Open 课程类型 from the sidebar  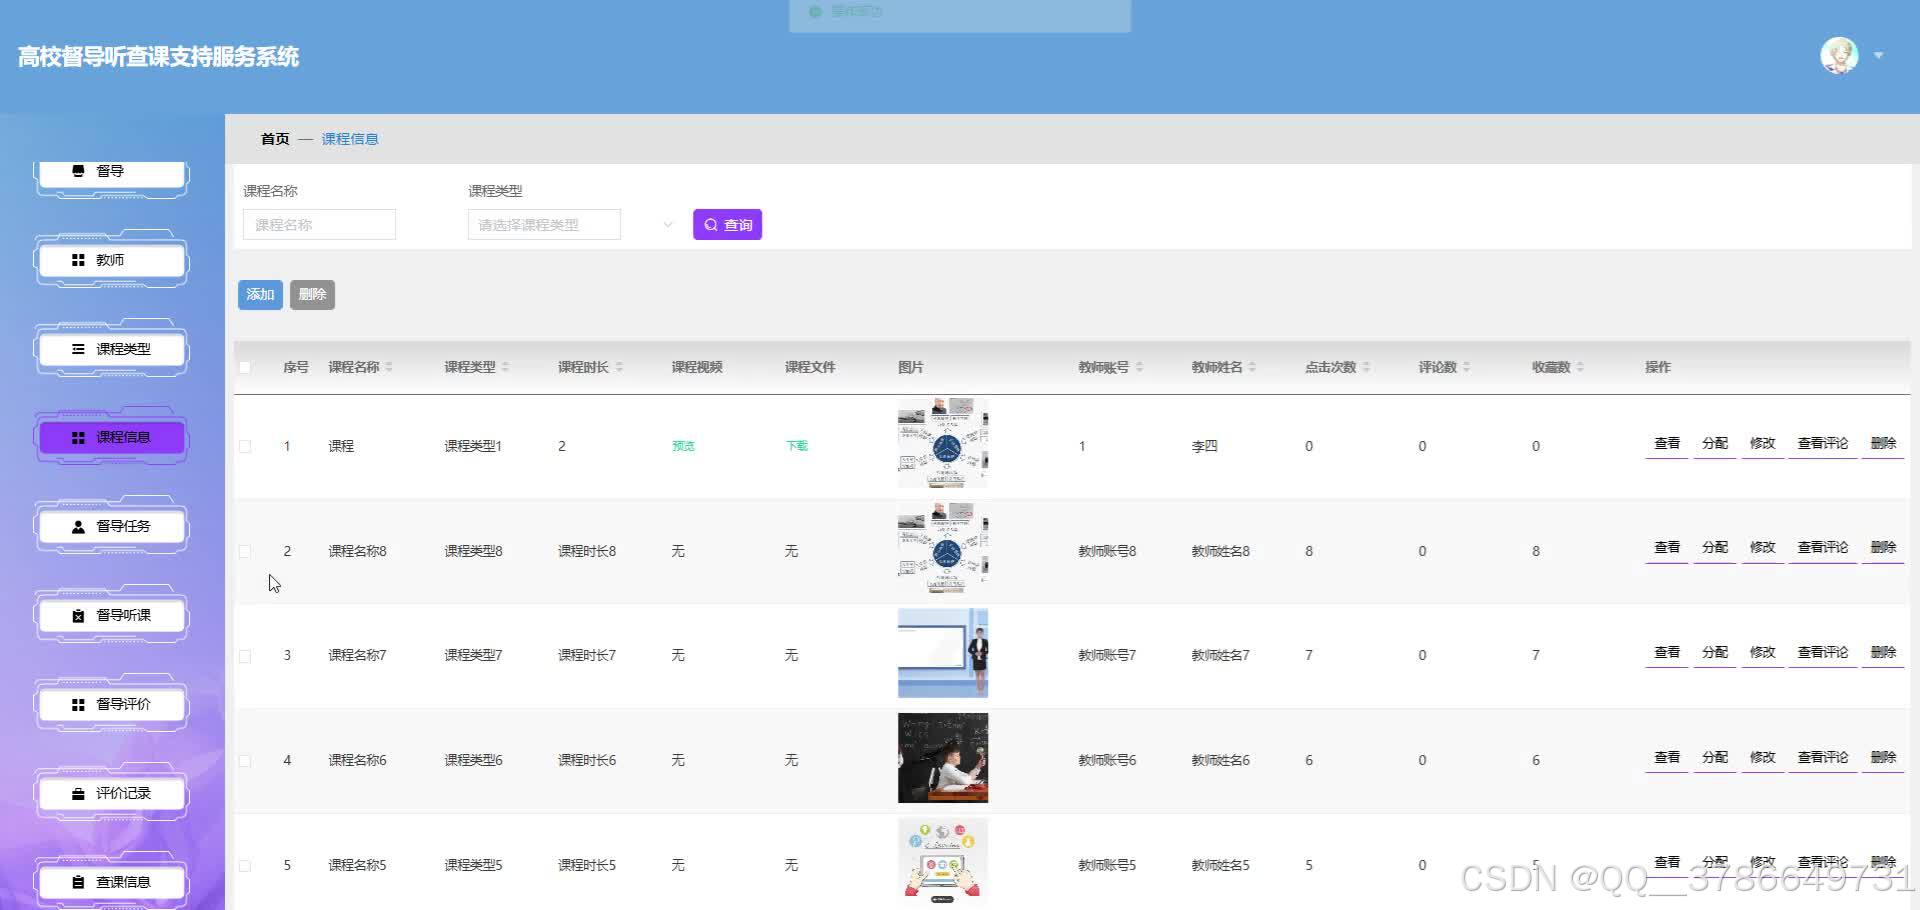(x=110, y=348)
